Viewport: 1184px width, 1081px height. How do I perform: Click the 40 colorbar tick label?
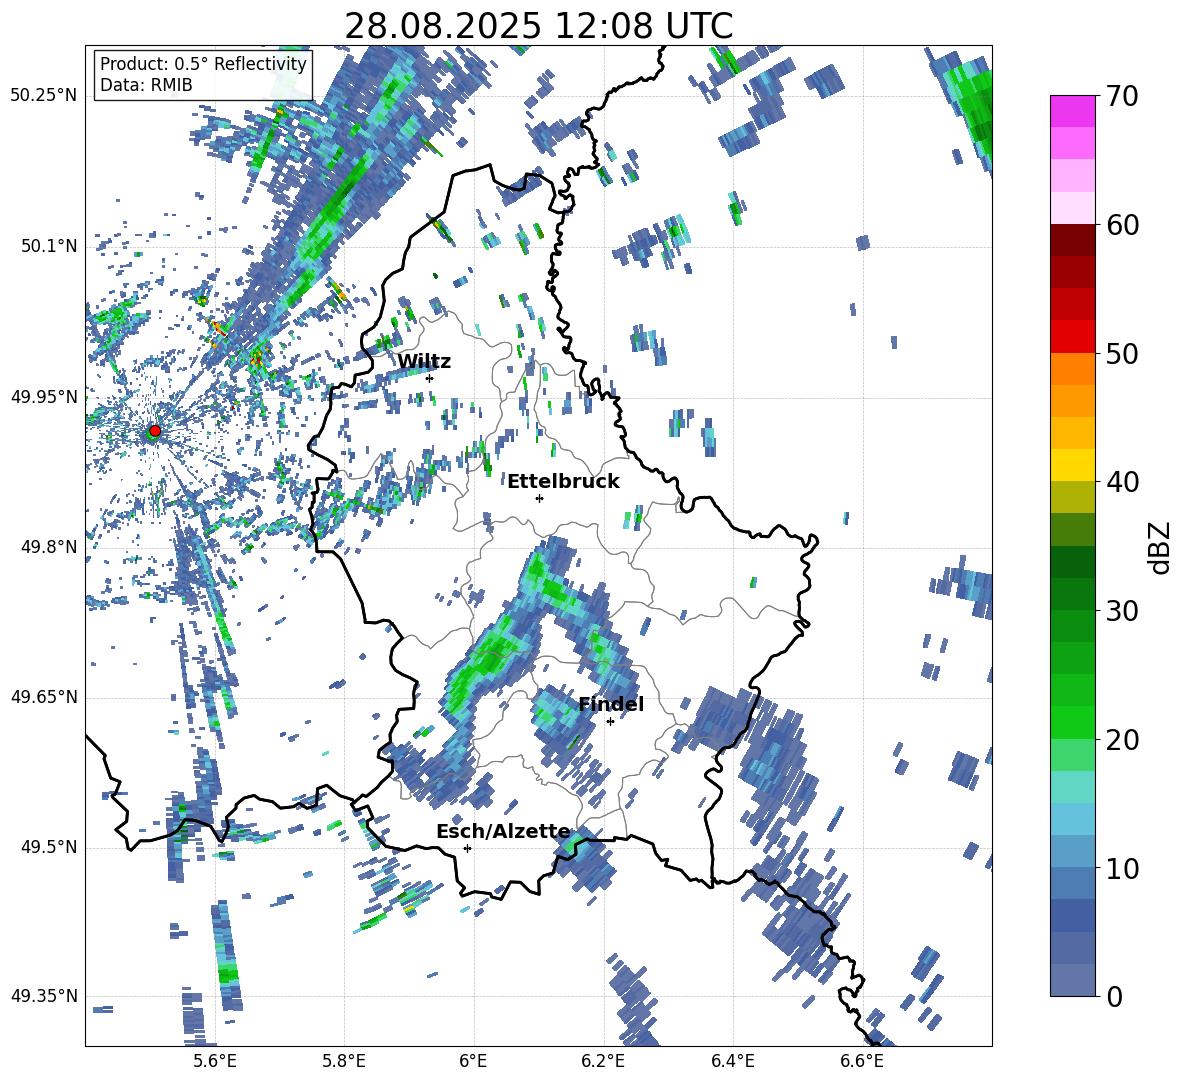[x=1122, y=482]
